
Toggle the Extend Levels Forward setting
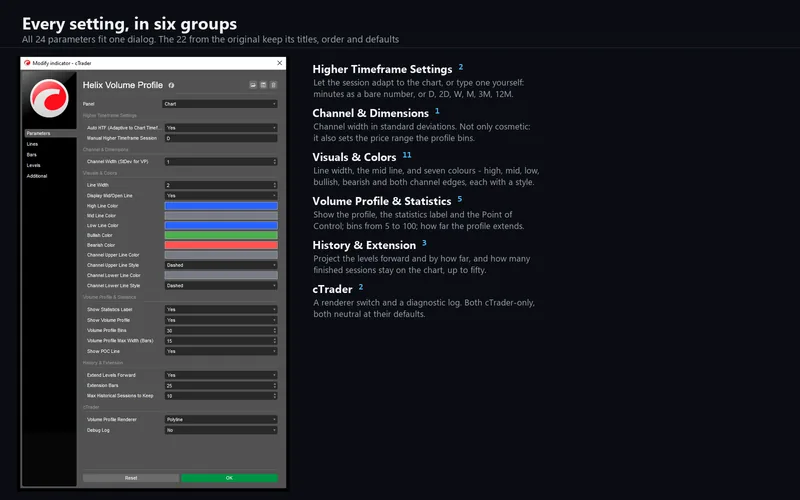(x=221, y=375)
